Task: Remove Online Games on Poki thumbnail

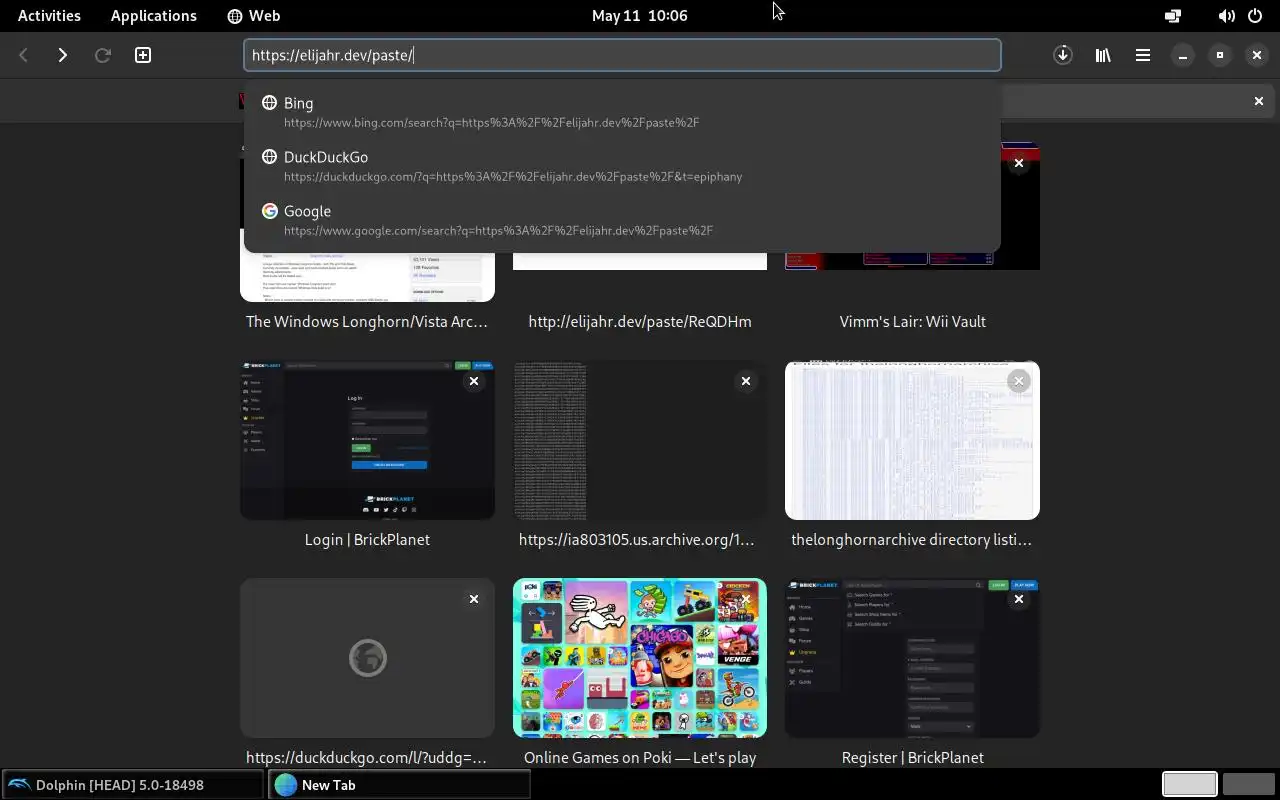Action: pos(746,599)
